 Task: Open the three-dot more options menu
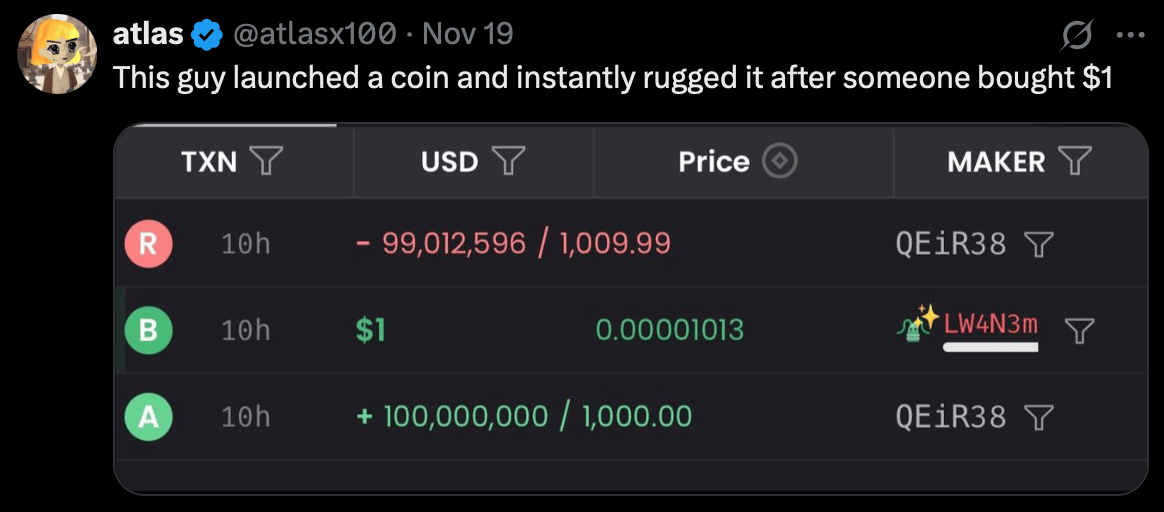tap(1130, 36)
